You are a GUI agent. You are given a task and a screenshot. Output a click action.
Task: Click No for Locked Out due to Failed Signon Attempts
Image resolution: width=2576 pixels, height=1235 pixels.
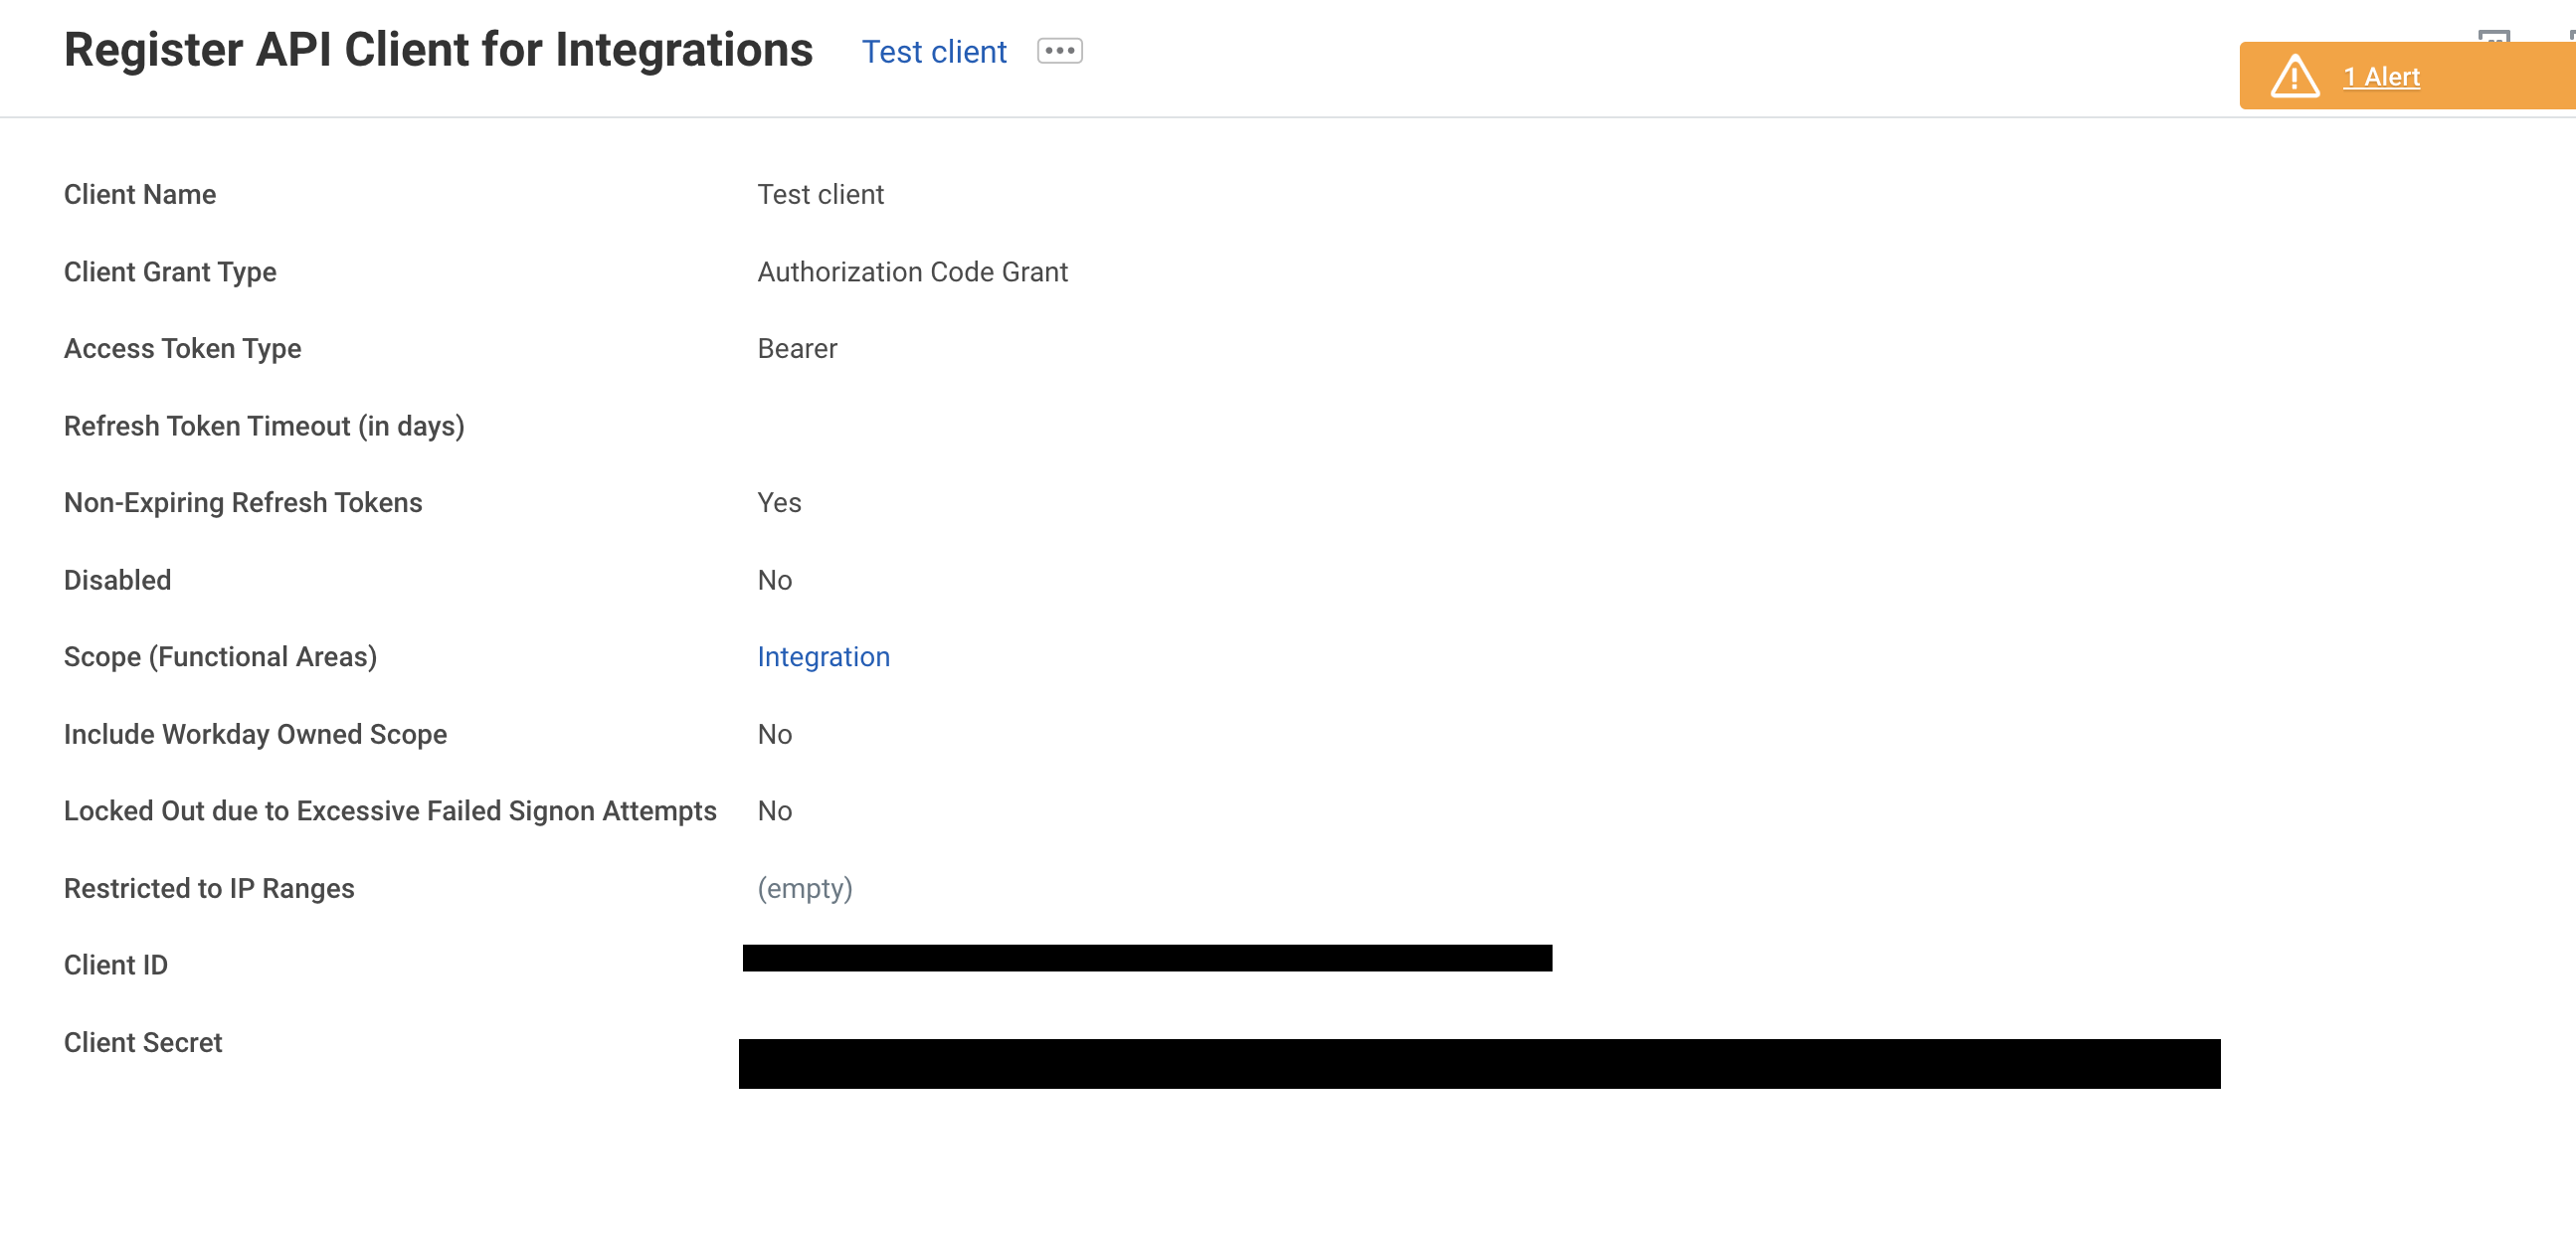coord(775,811)
